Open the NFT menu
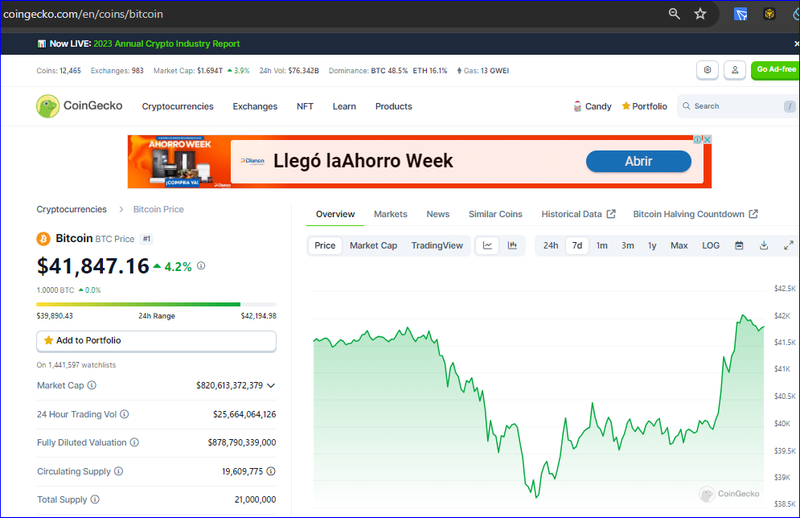 pyautogui.click(x=305, y=106)
